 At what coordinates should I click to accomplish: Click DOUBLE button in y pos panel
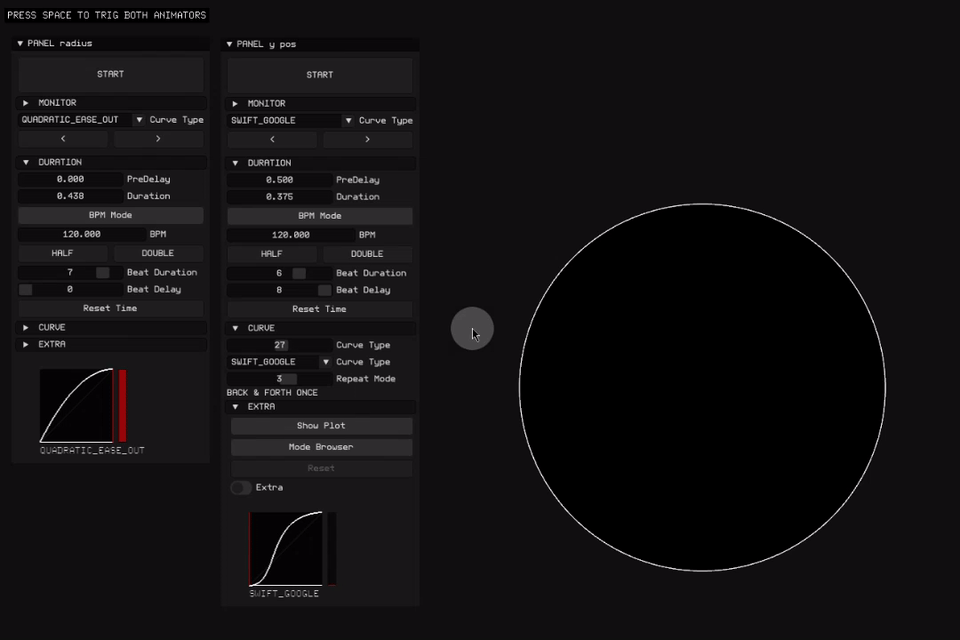point(368,254)
